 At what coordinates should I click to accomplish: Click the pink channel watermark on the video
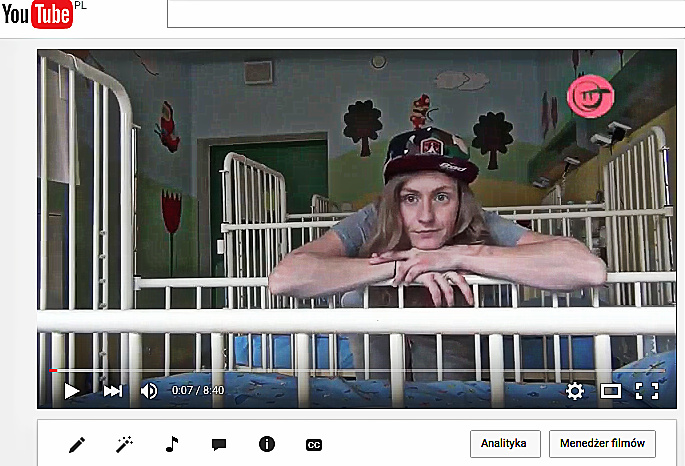coord(590,95)
